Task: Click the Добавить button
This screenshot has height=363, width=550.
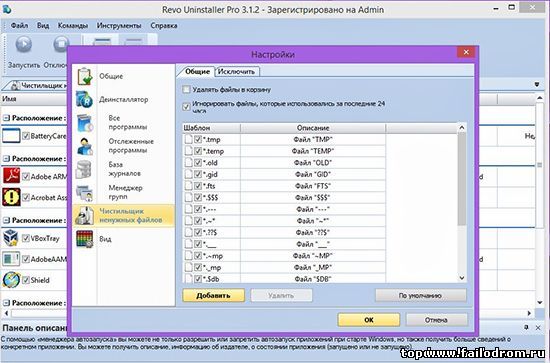Action: point(213,295)
